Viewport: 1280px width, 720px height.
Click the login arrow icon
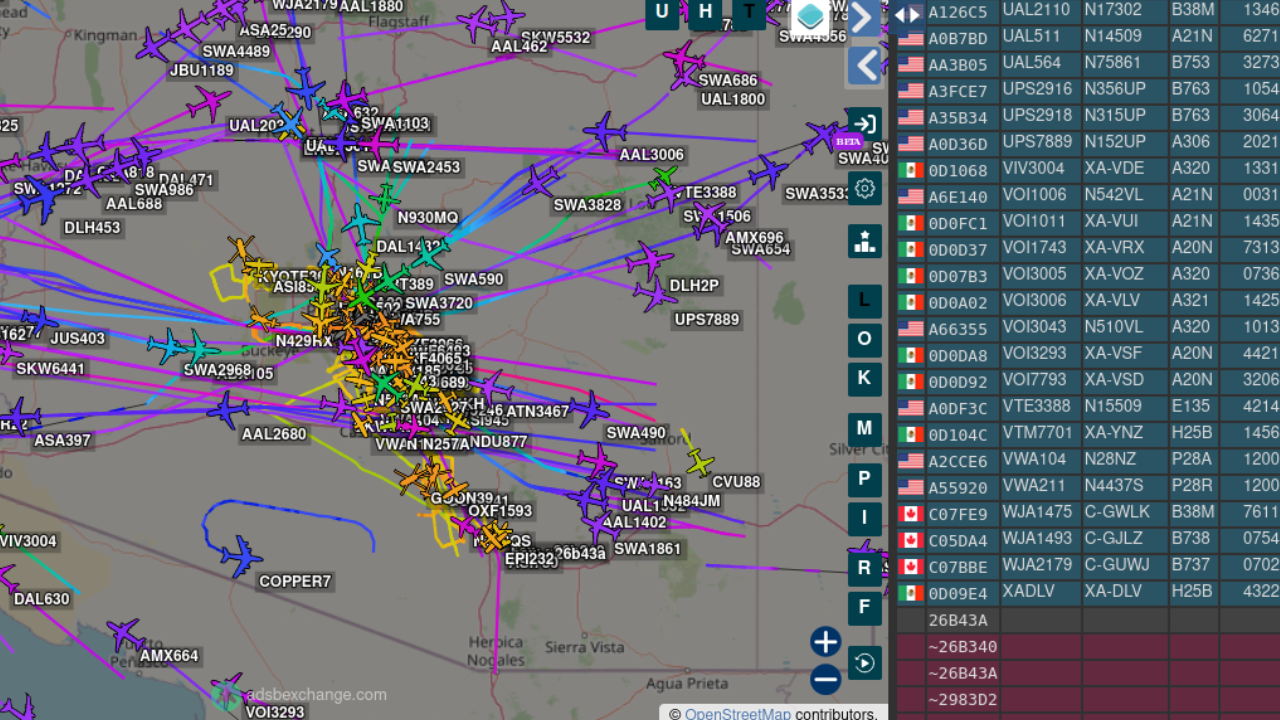click(x=865, y=124)
